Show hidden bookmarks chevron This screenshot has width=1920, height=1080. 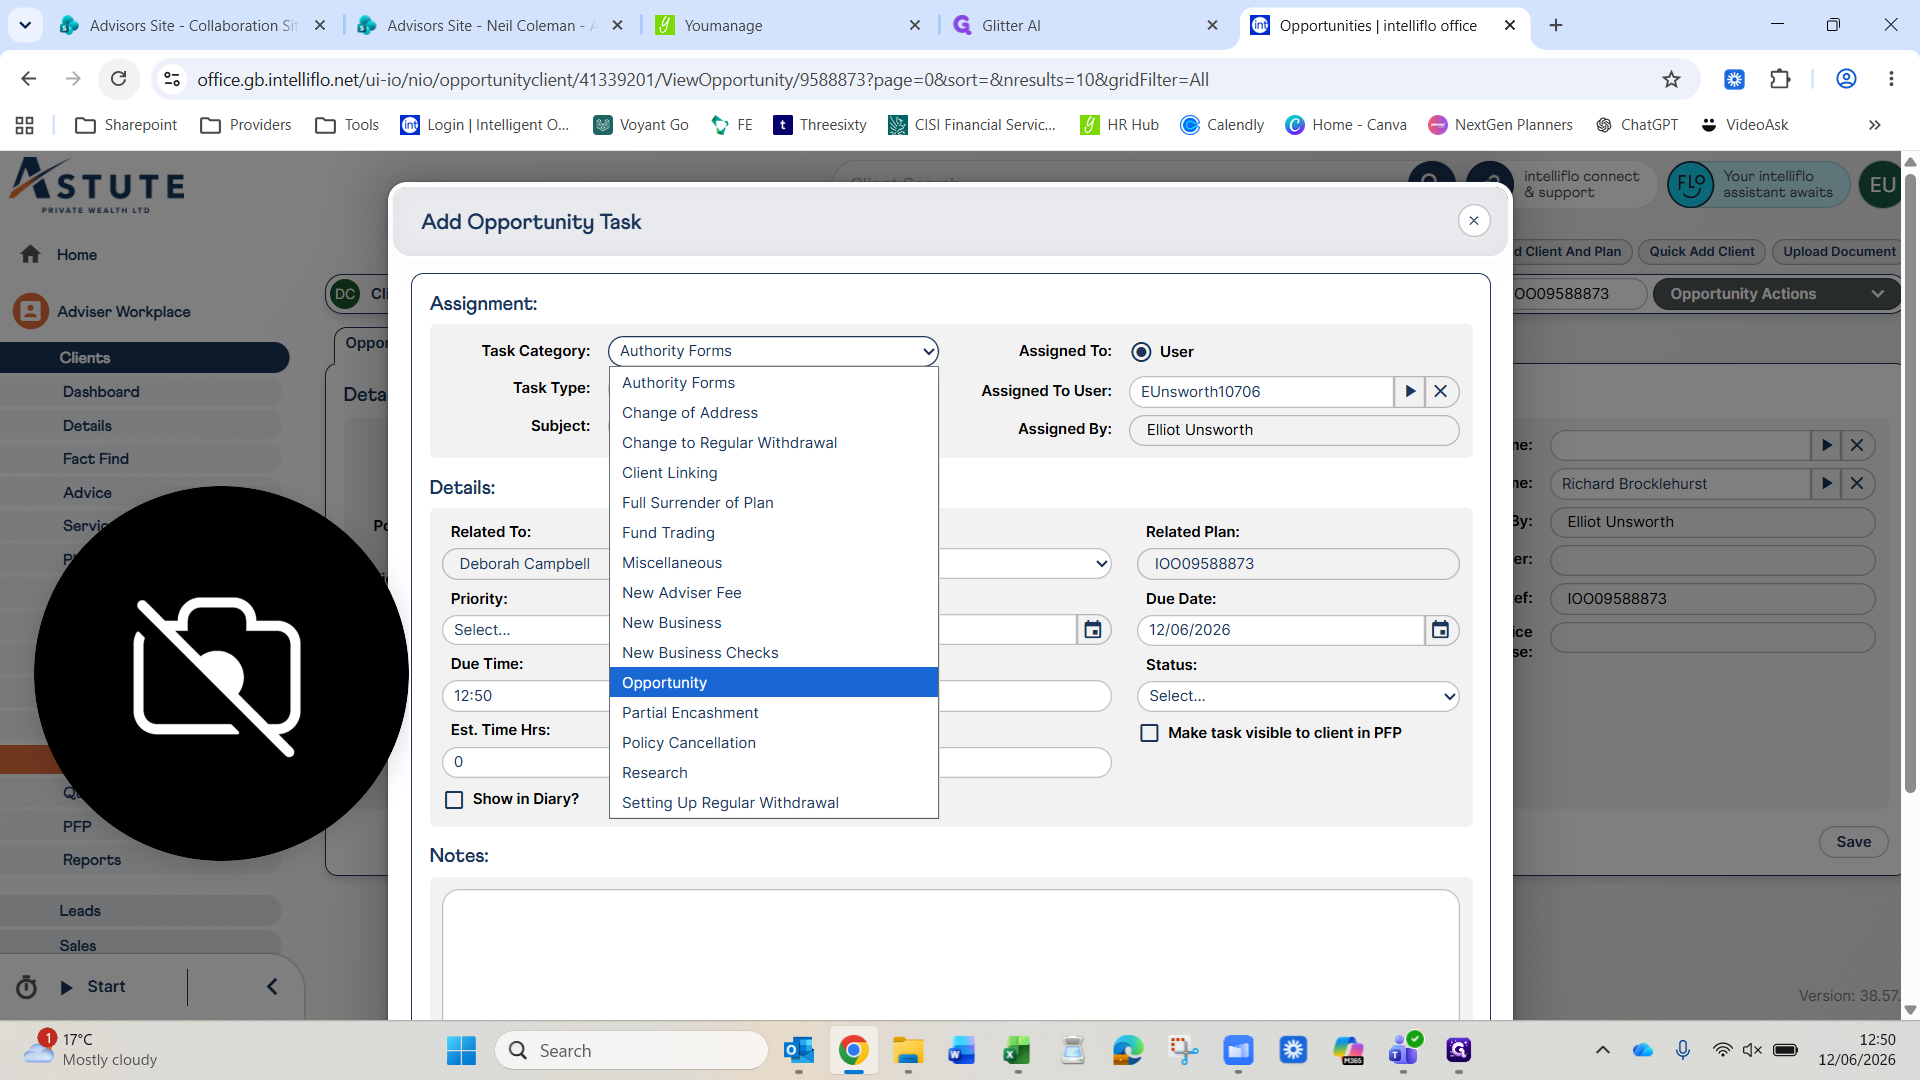tap(1874, 125)
